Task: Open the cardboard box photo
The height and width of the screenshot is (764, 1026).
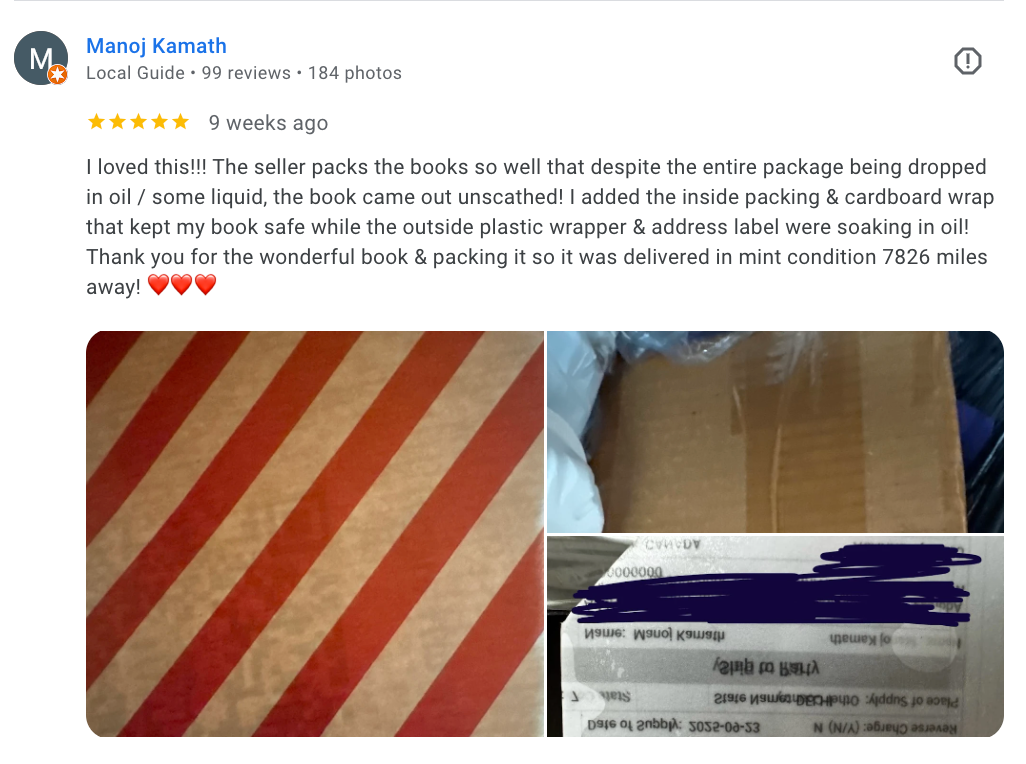Action: [x=775, y=432]
